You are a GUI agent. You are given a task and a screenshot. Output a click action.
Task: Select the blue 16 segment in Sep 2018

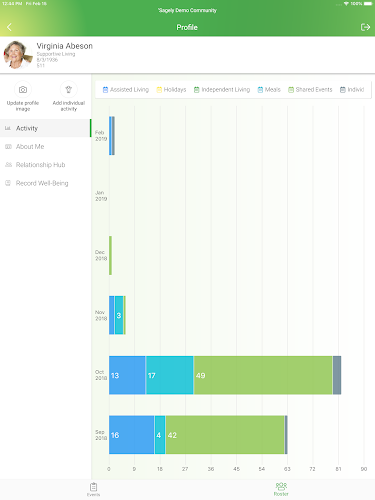point(132,435)
